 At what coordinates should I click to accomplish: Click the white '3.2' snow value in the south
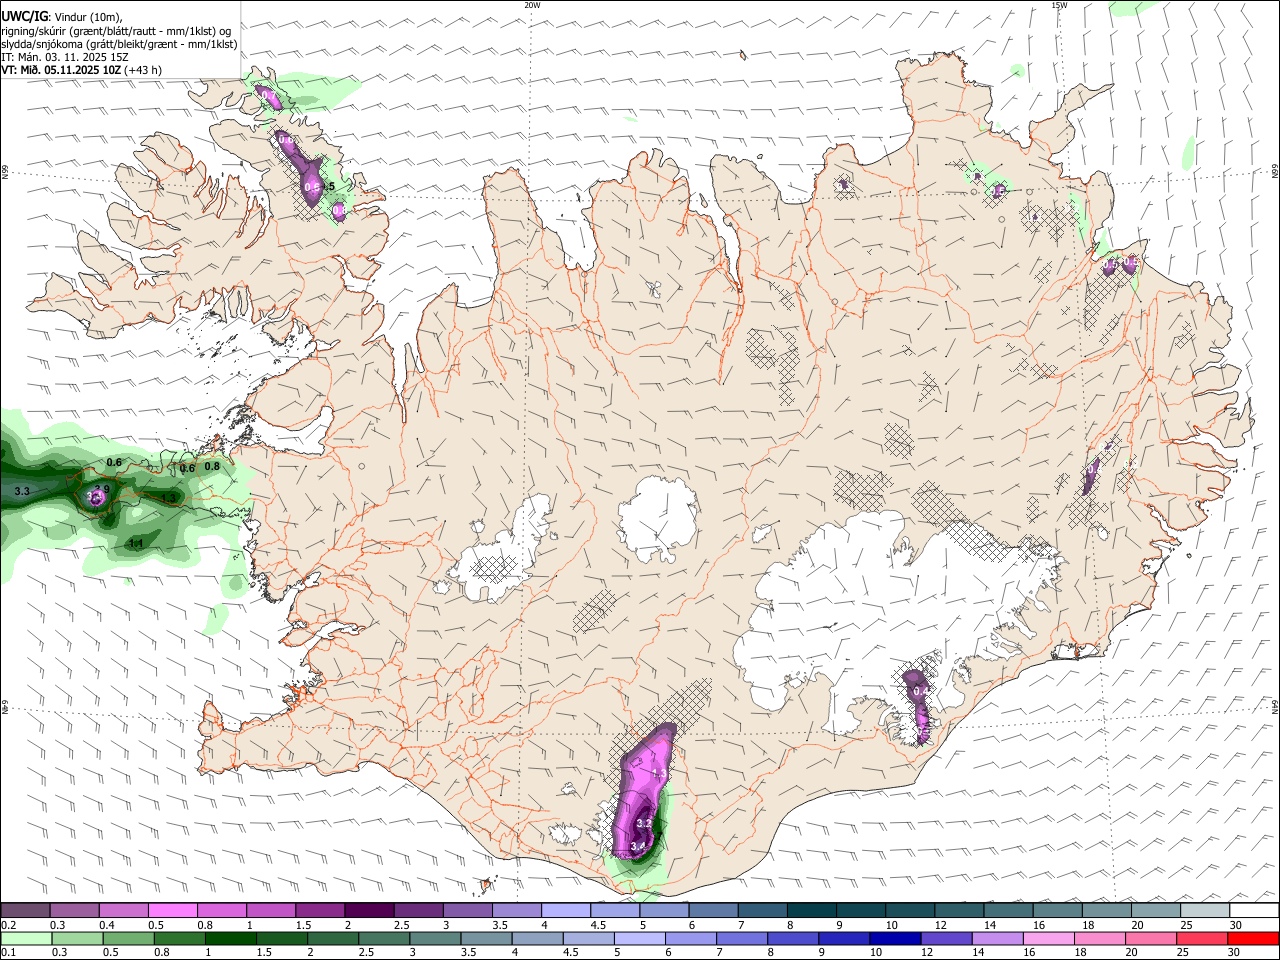pos(645,823)
